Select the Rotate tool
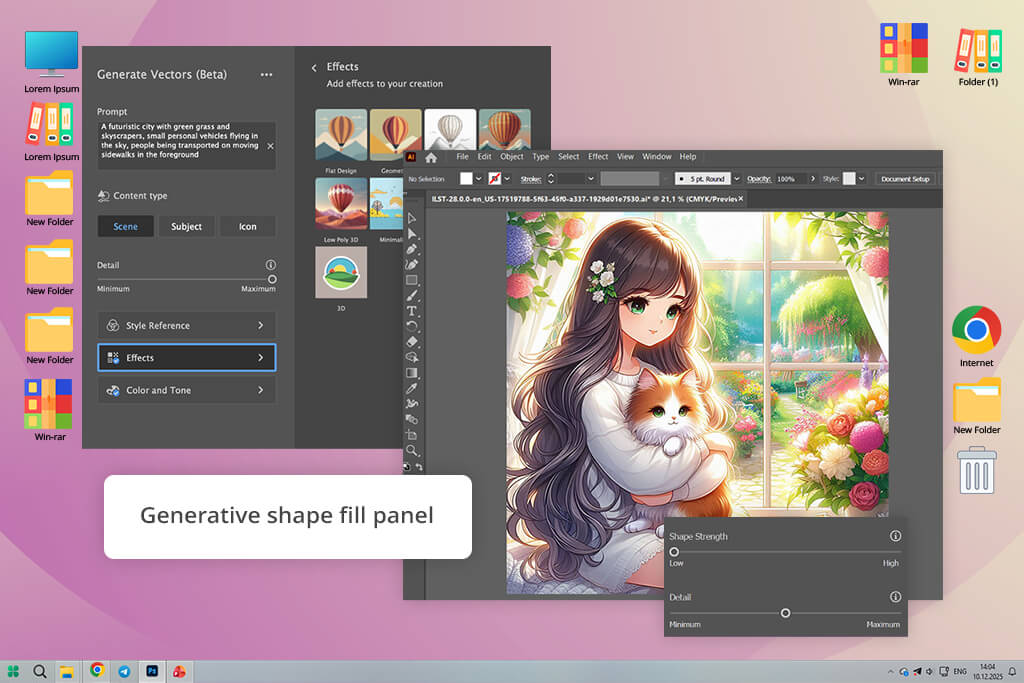The height and width of the screenshot is (683, 1024). pyautogui.click(x=412, y=326)
